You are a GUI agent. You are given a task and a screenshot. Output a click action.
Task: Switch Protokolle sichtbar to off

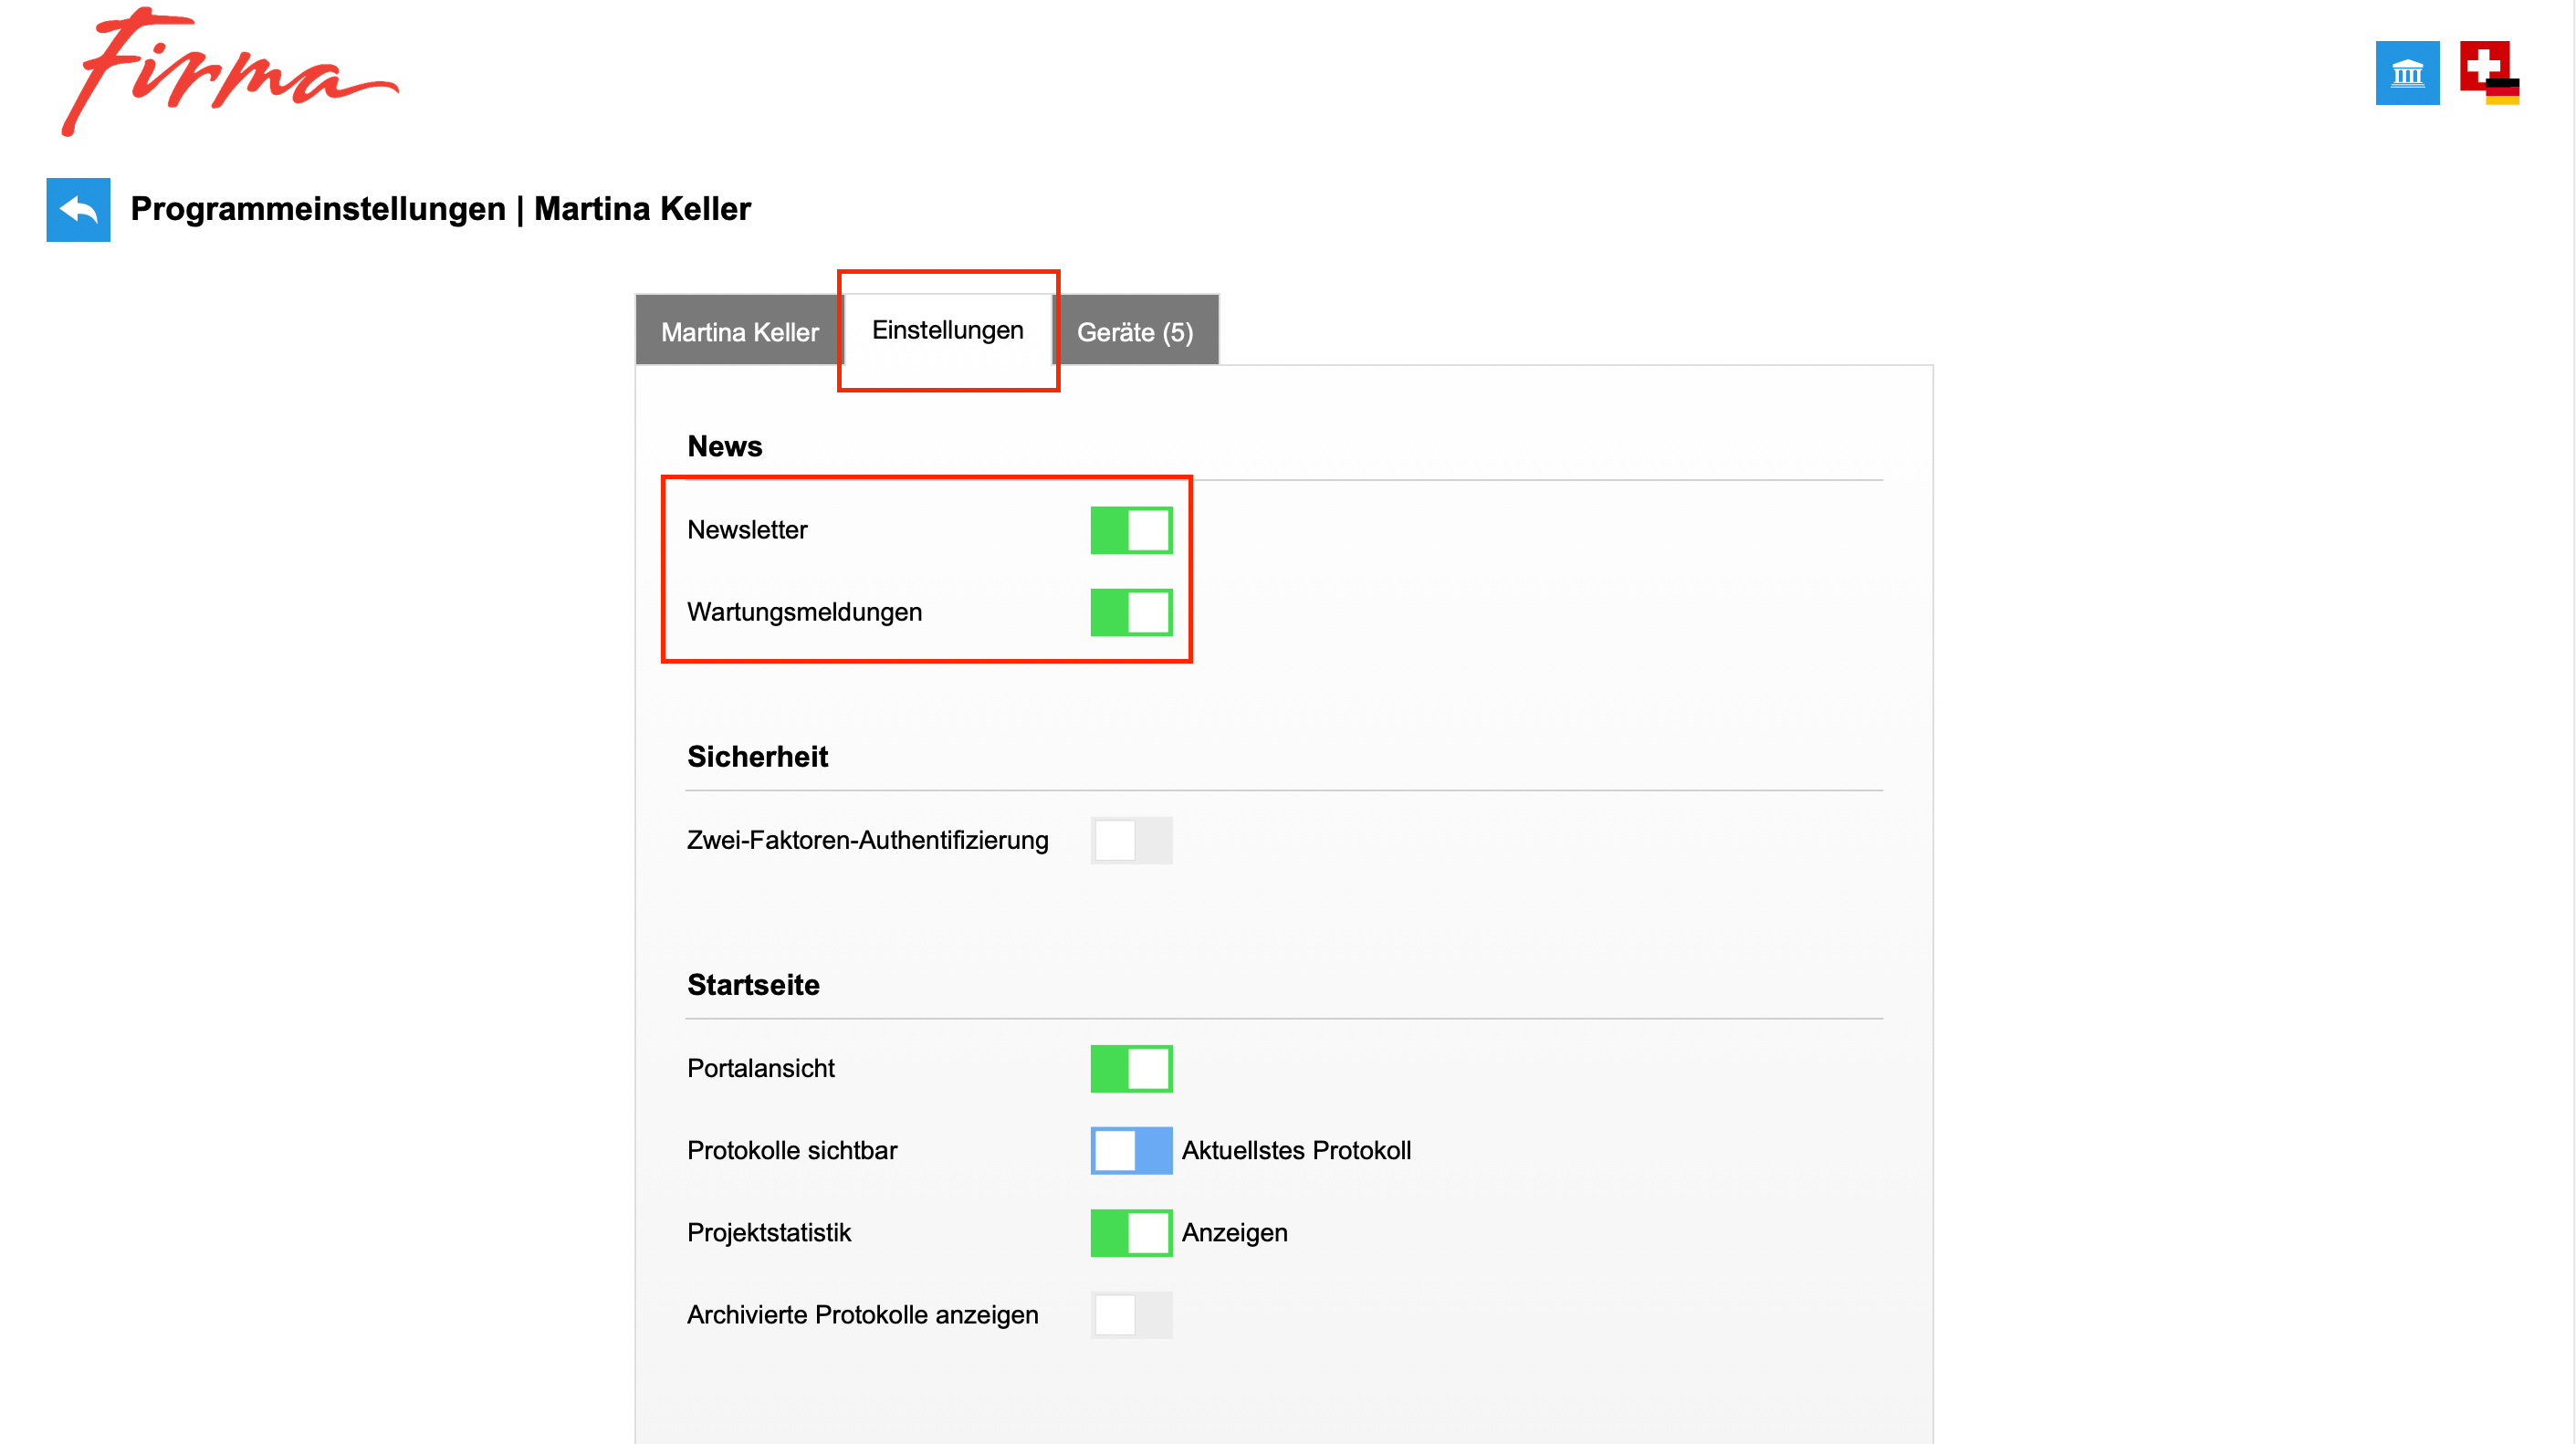tap(1131, 1151)
